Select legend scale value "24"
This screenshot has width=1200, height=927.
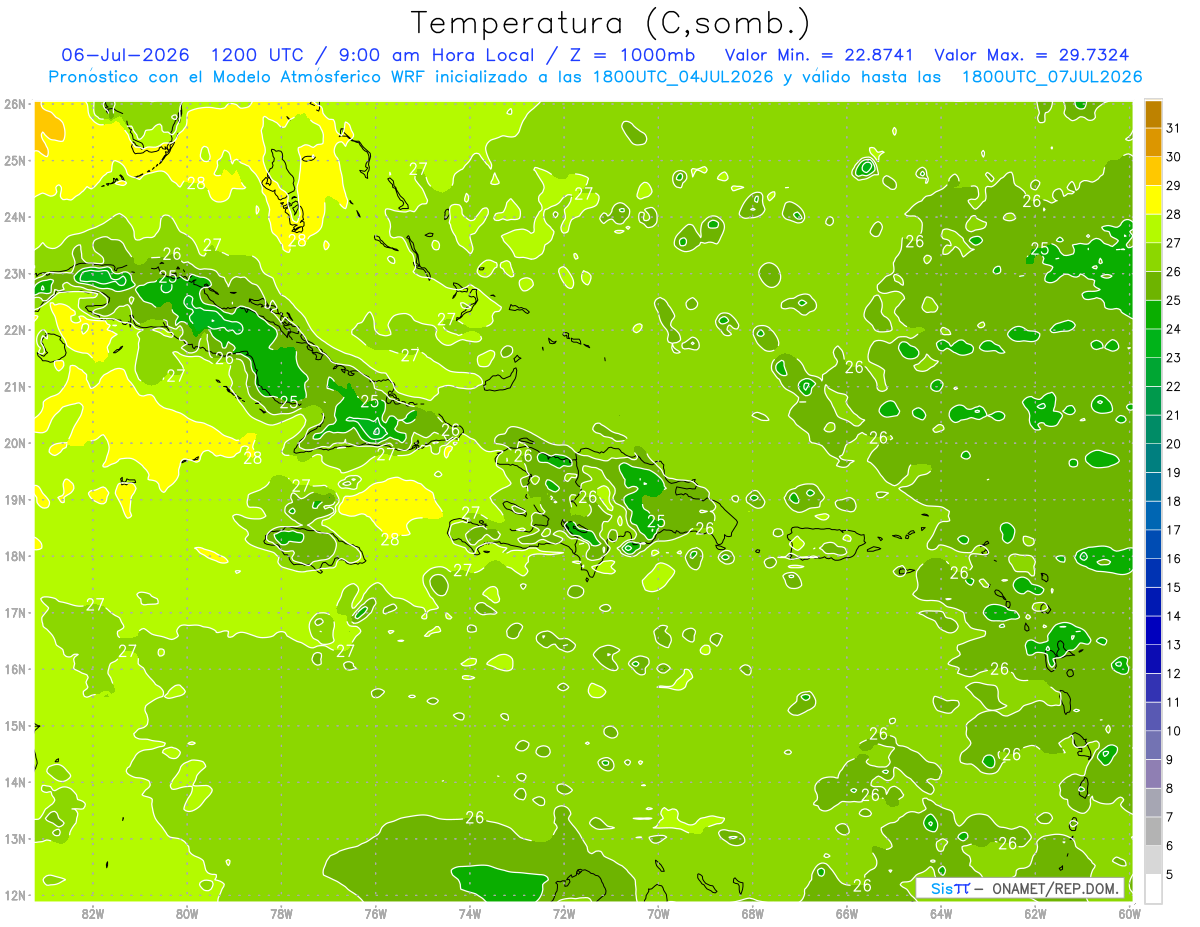(1174, 329)
